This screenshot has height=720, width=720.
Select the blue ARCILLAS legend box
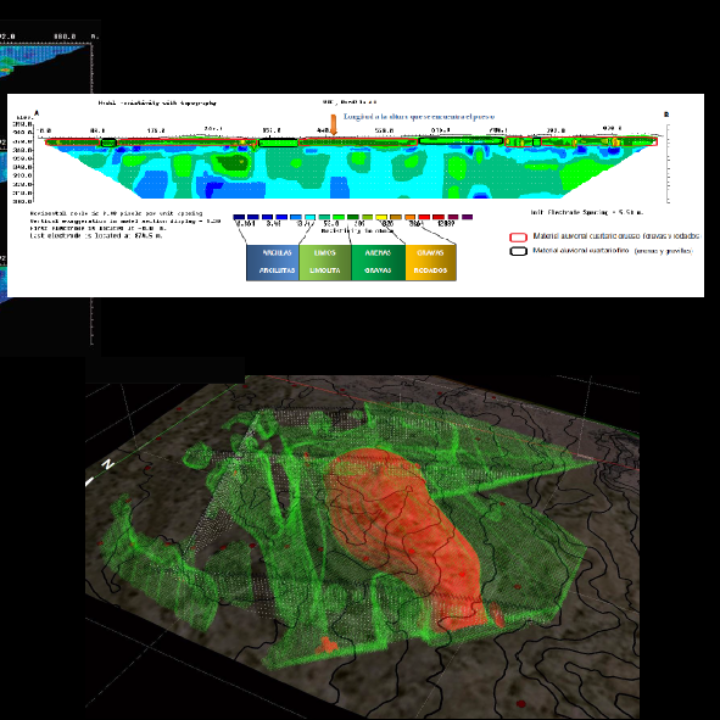click(272, 262)
